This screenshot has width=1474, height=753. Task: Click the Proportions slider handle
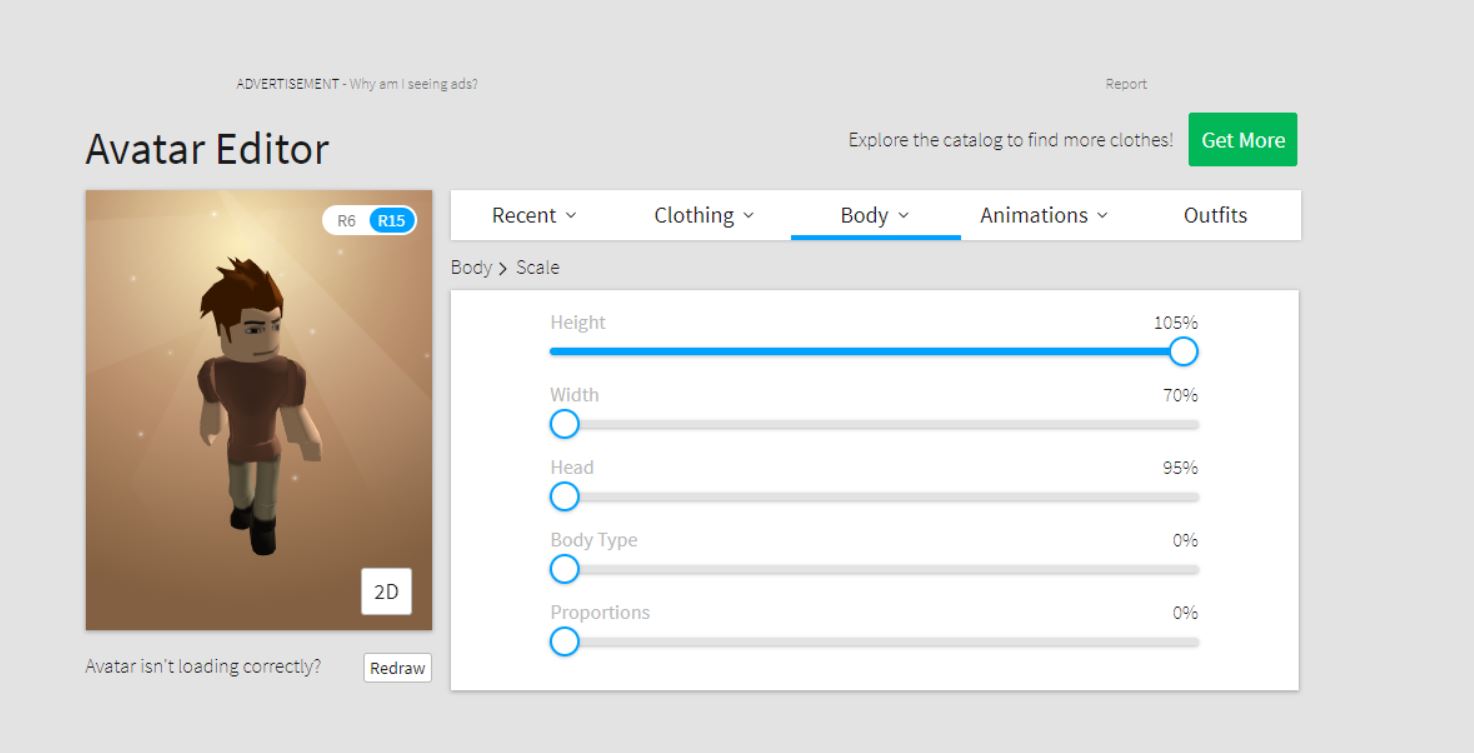tap(565, 642)
